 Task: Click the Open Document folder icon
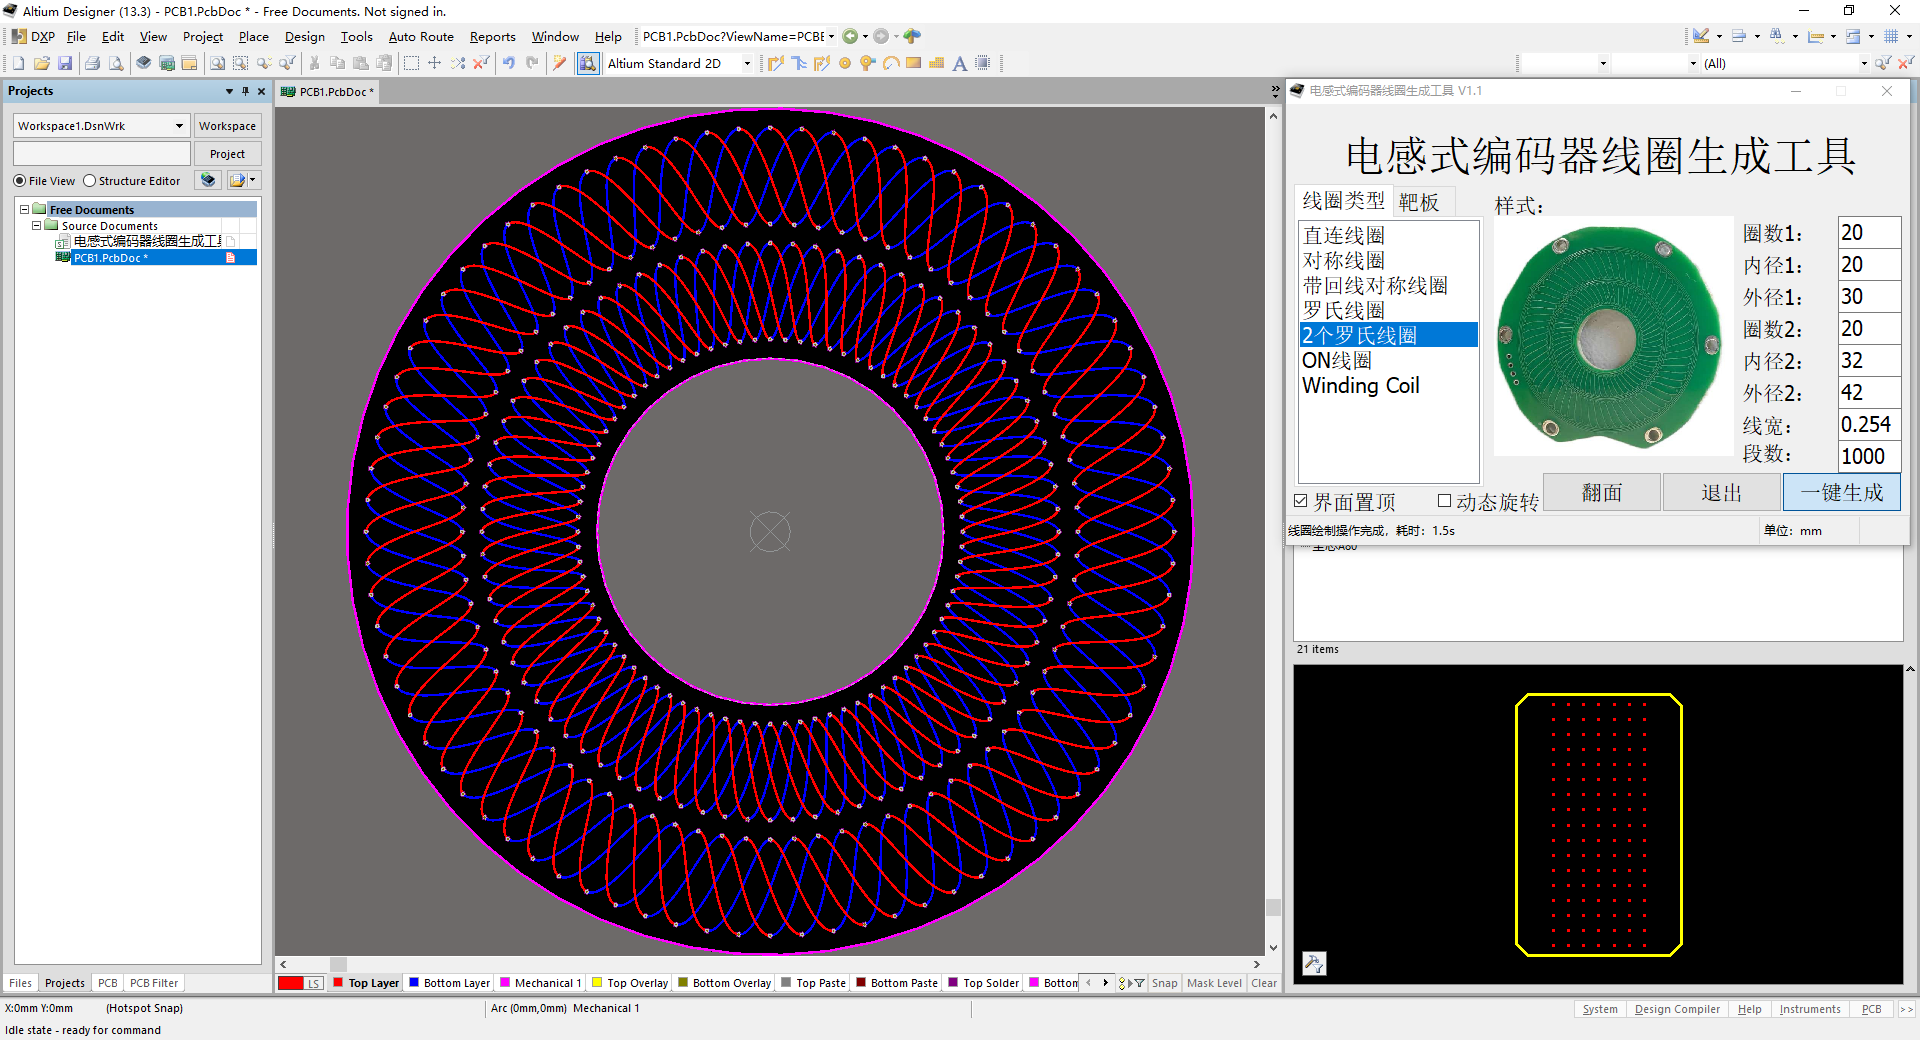[42, 63]
